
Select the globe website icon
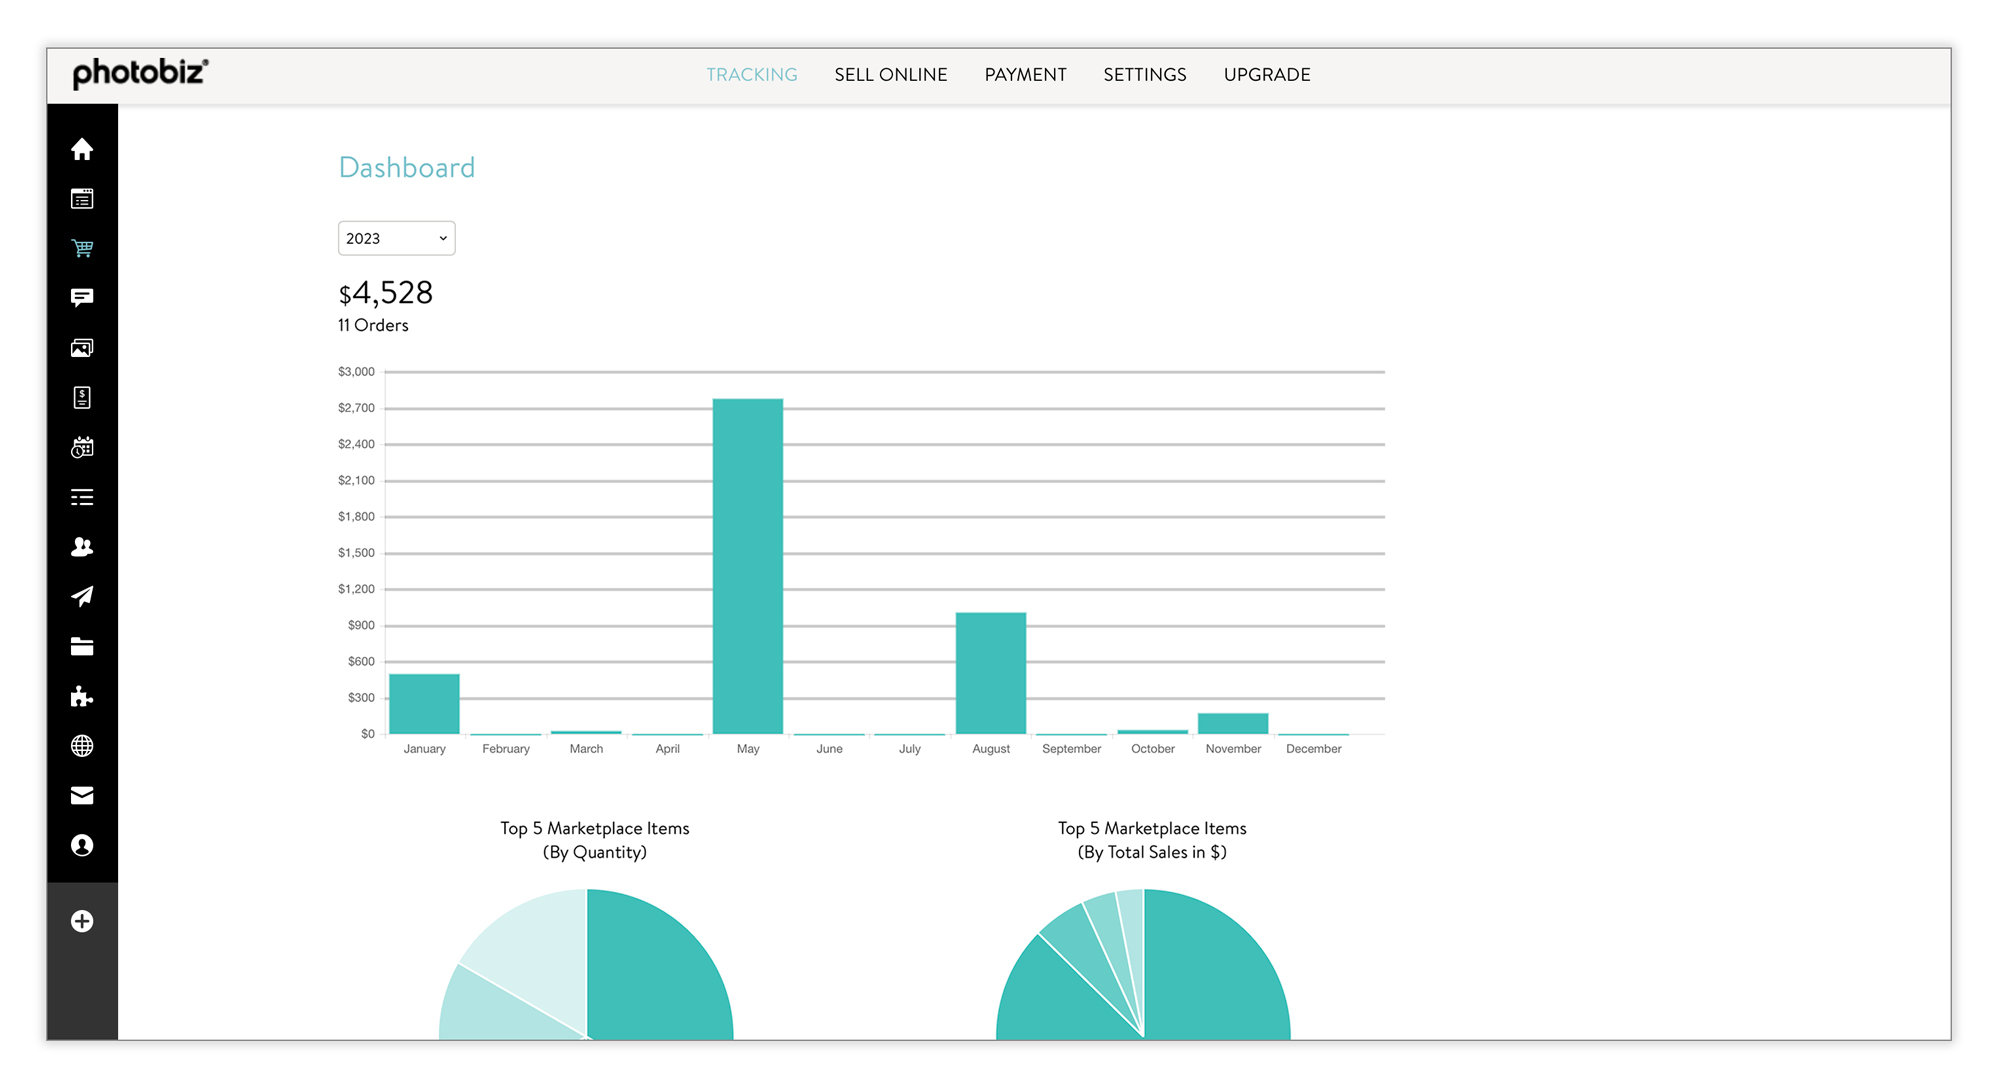83,746
